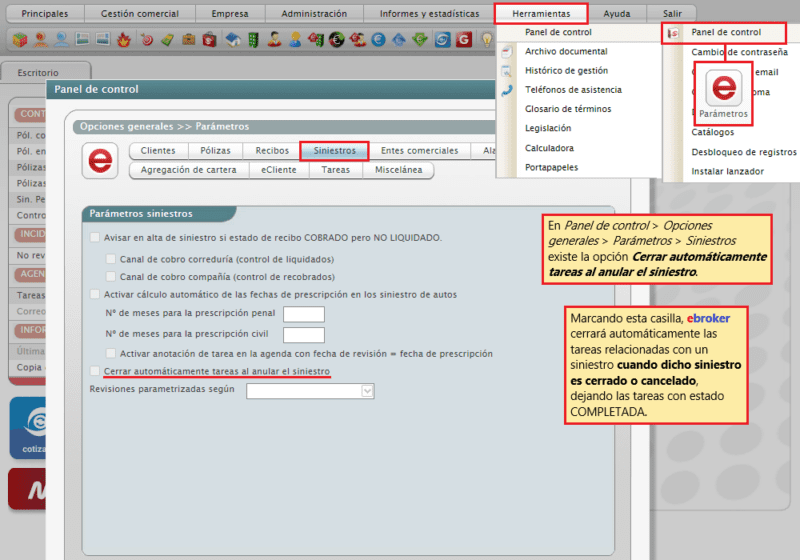The width and height of the screenshot is (800, 560).
Task: Click the man in suit icon
Action: (x=274, y=39)
